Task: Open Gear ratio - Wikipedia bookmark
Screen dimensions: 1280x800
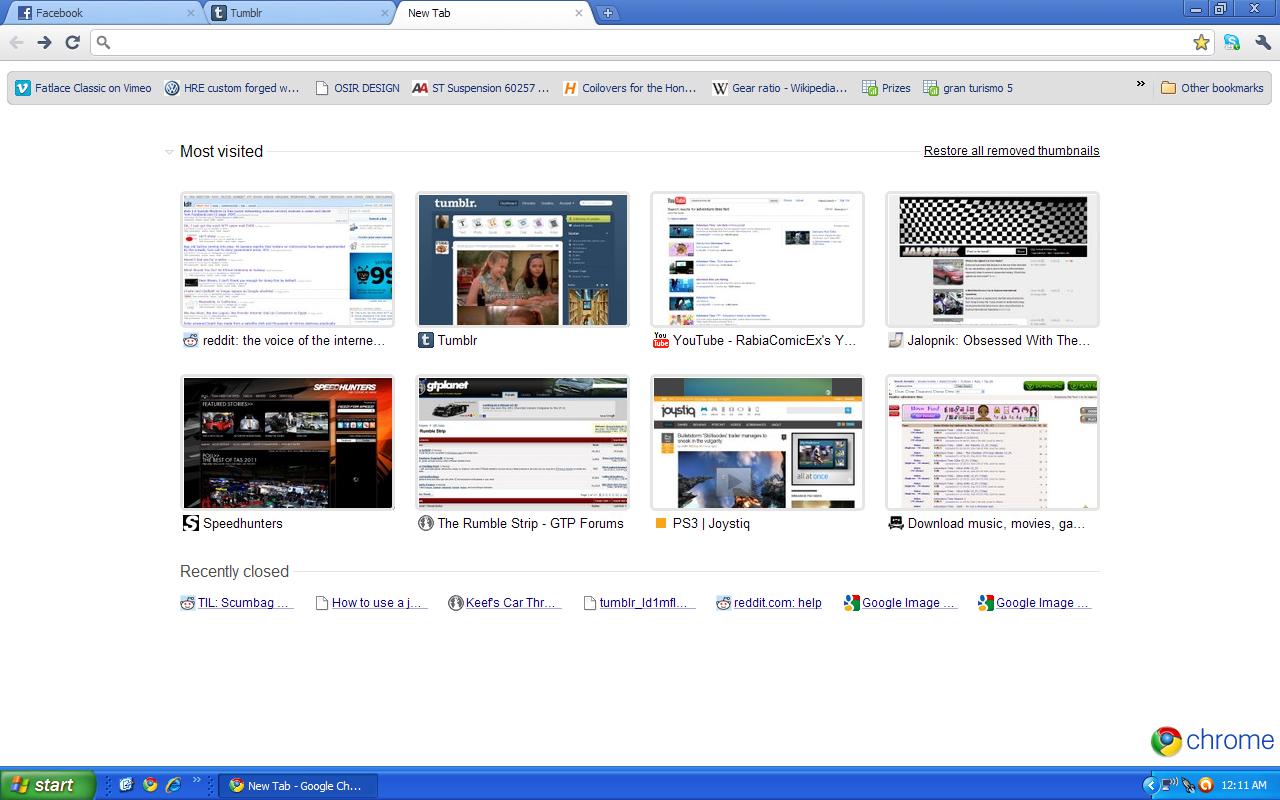Action: [780, 88]
